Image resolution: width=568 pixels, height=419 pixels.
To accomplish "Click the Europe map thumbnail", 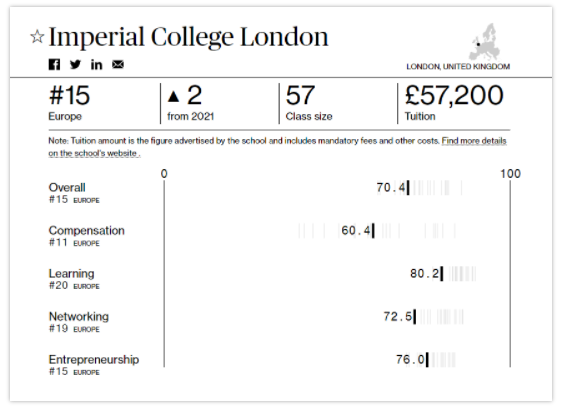I will 484,42.
